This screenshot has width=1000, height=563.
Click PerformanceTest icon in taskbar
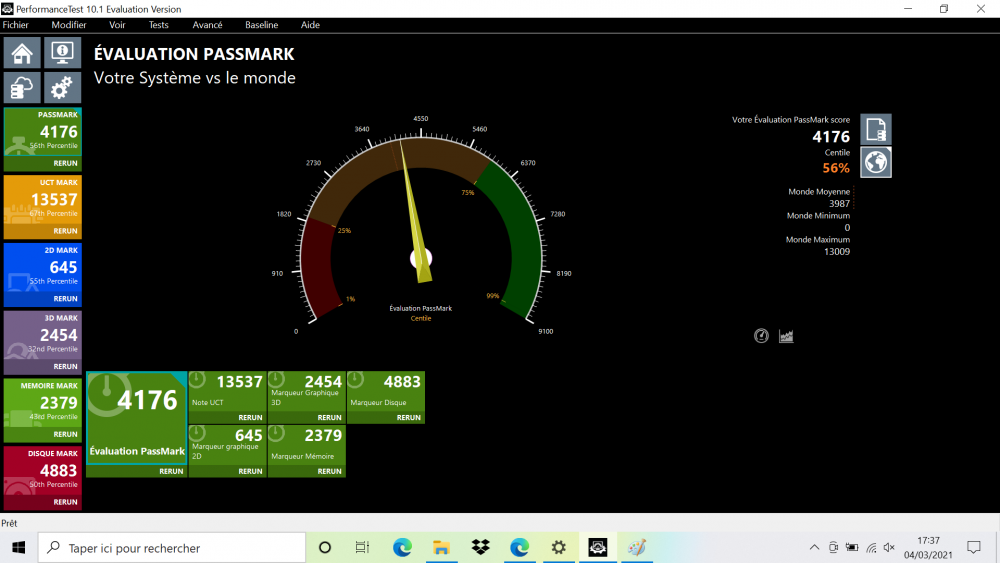pos(598,548)
